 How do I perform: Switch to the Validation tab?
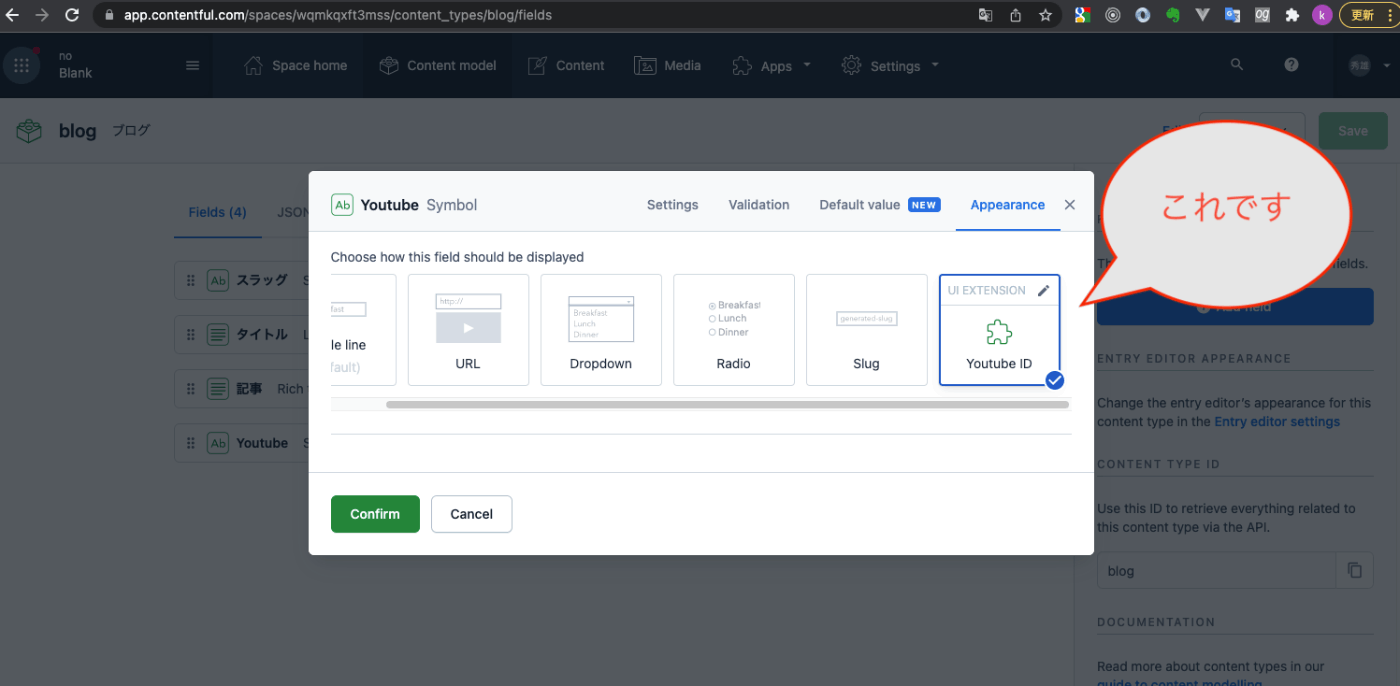759,205
